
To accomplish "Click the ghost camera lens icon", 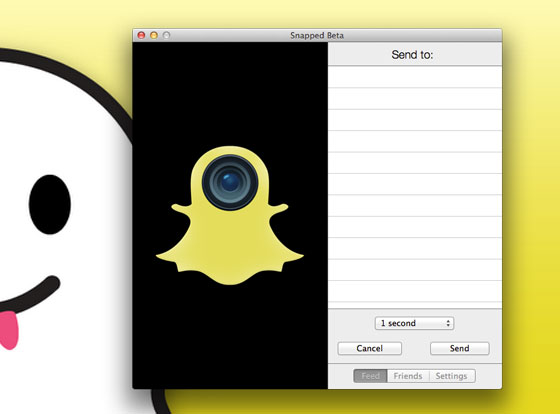I will click(230, 182).
